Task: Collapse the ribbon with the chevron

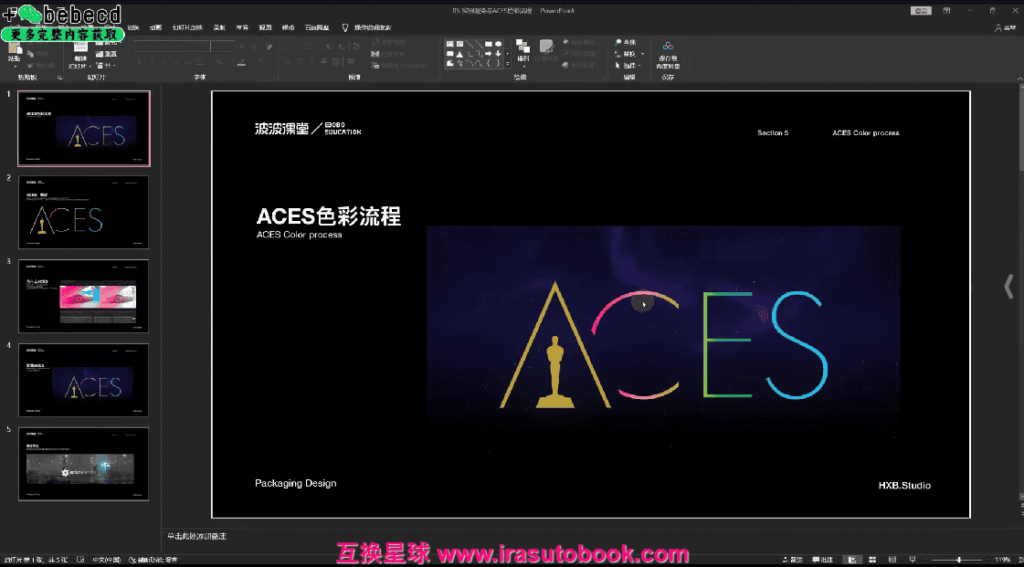Action: click(x=1019, y=78)
